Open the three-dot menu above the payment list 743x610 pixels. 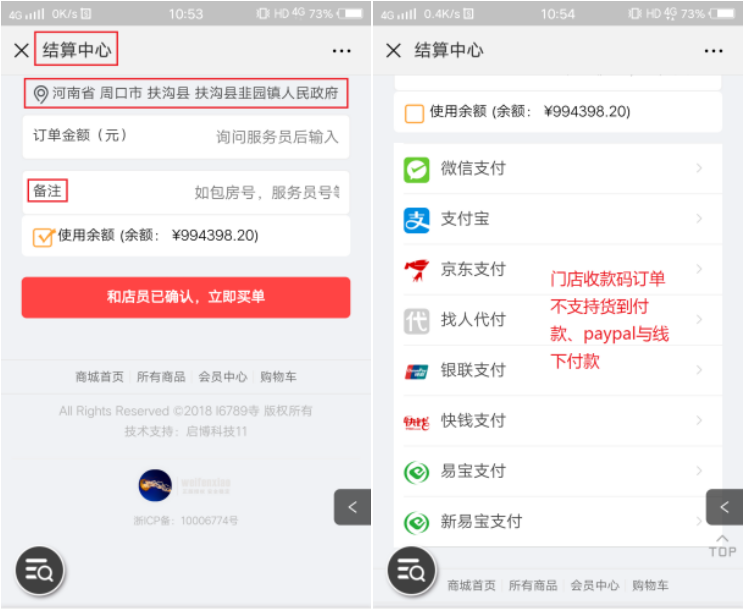click(x=713, y=51)
